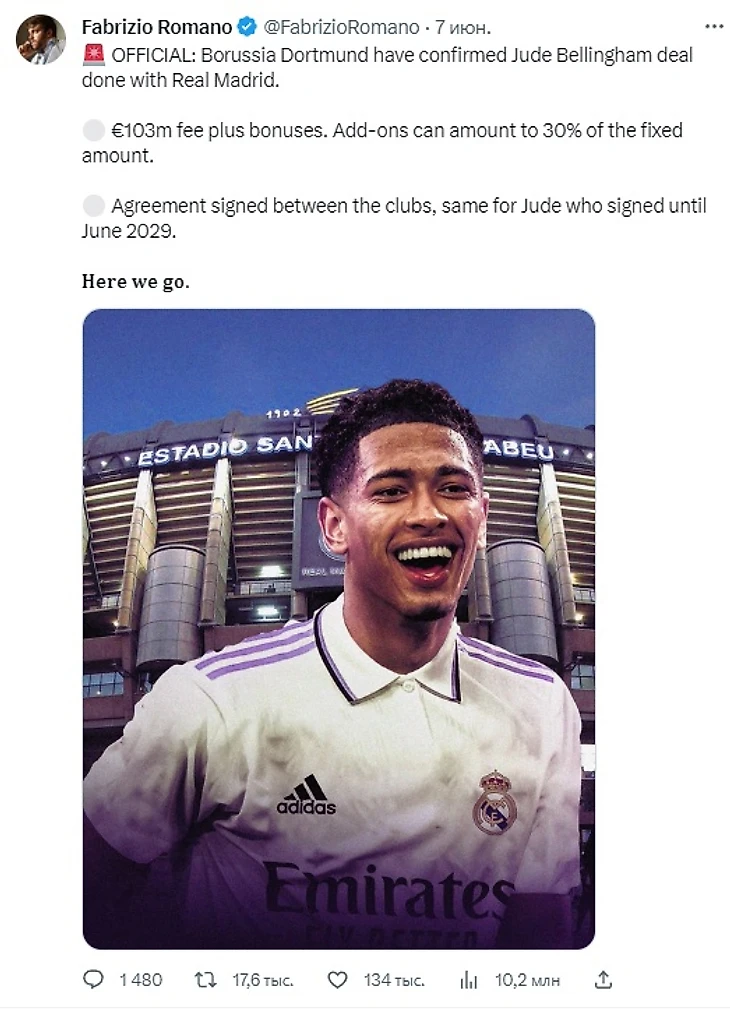Open the Fabrizio Romano display name link
Viewport: 730px width, 1009px height.
(x=157, y=27)
